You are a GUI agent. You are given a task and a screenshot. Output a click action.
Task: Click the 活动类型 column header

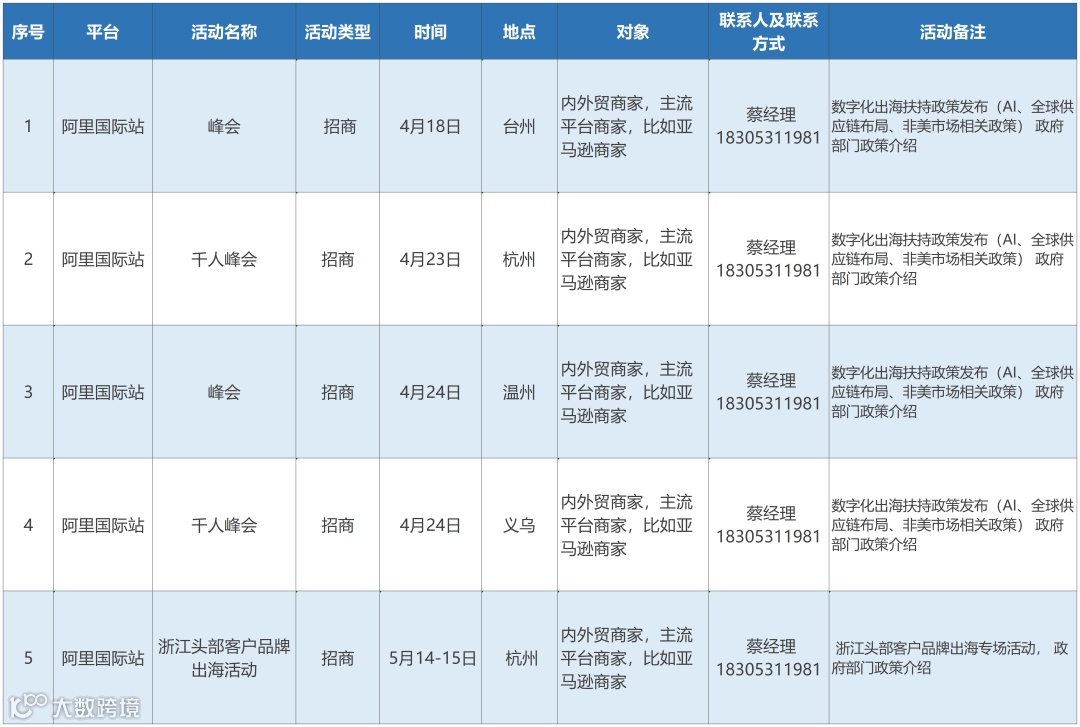(x=338, y=32)
